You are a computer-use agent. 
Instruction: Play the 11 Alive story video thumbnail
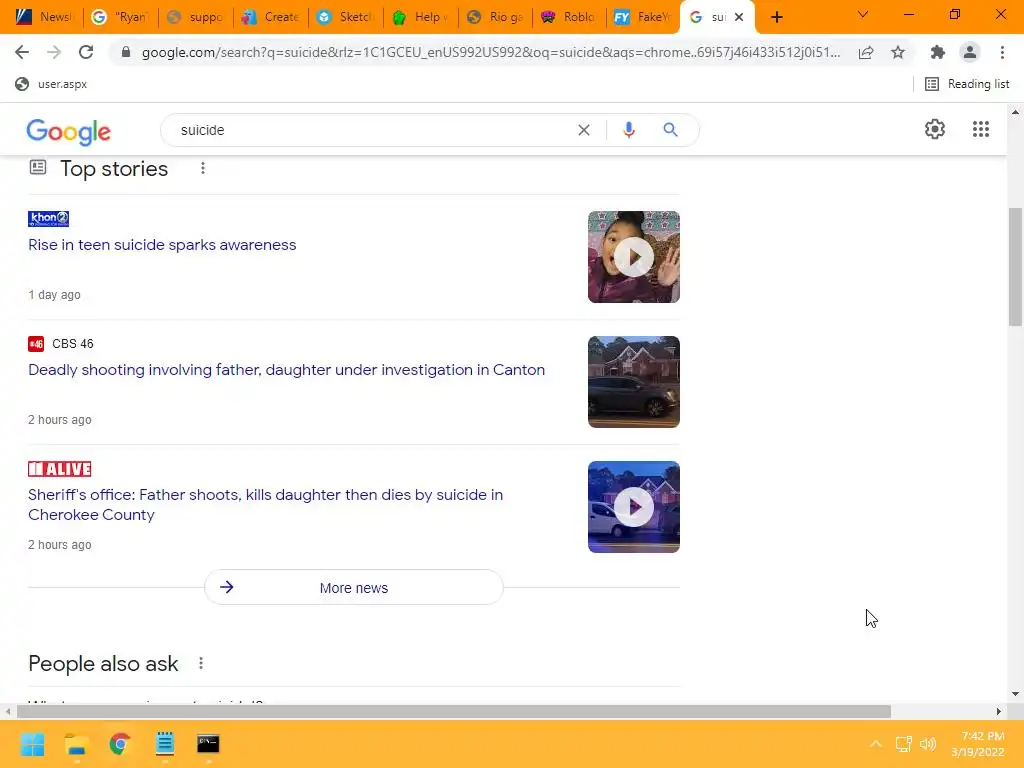pyautogui.click(x=633, y=507)
